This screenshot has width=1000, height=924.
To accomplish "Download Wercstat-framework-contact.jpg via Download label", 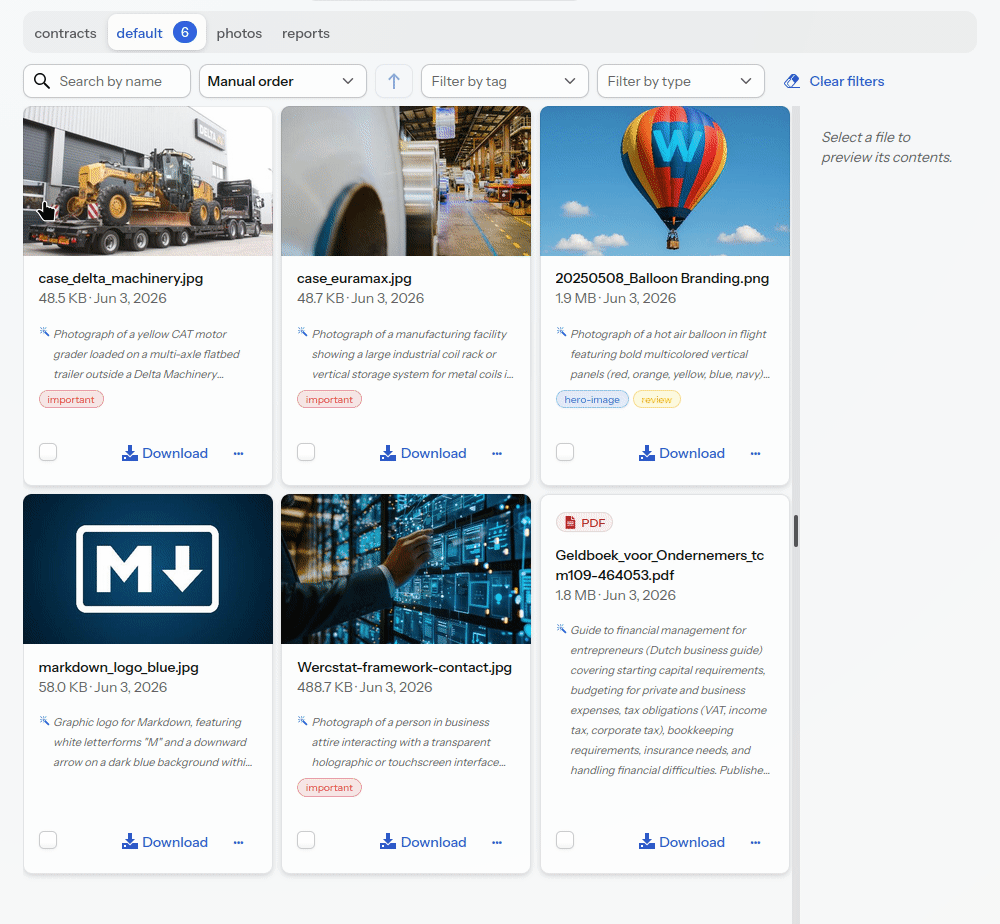I will [434, 842].
